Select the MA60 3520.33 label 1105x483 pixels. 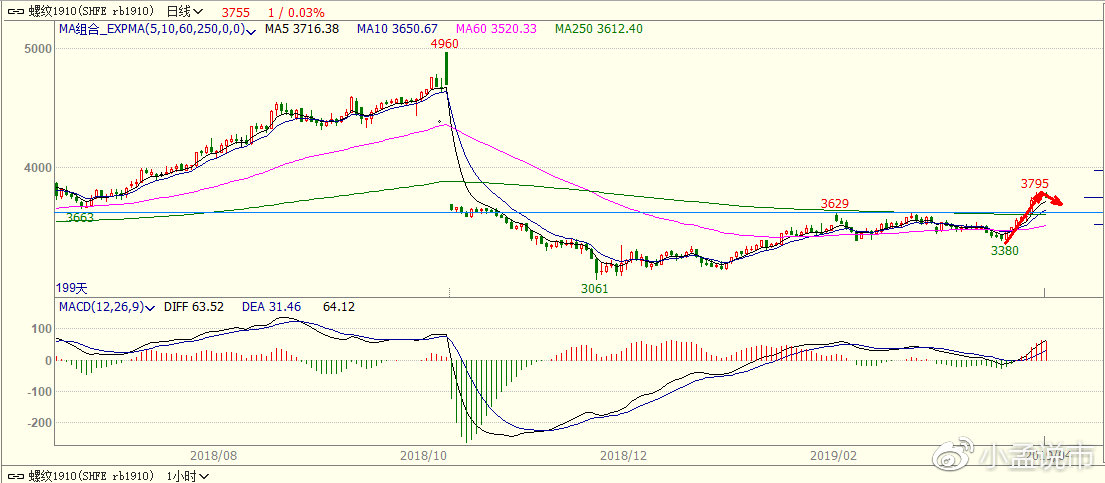pos(497,29)
